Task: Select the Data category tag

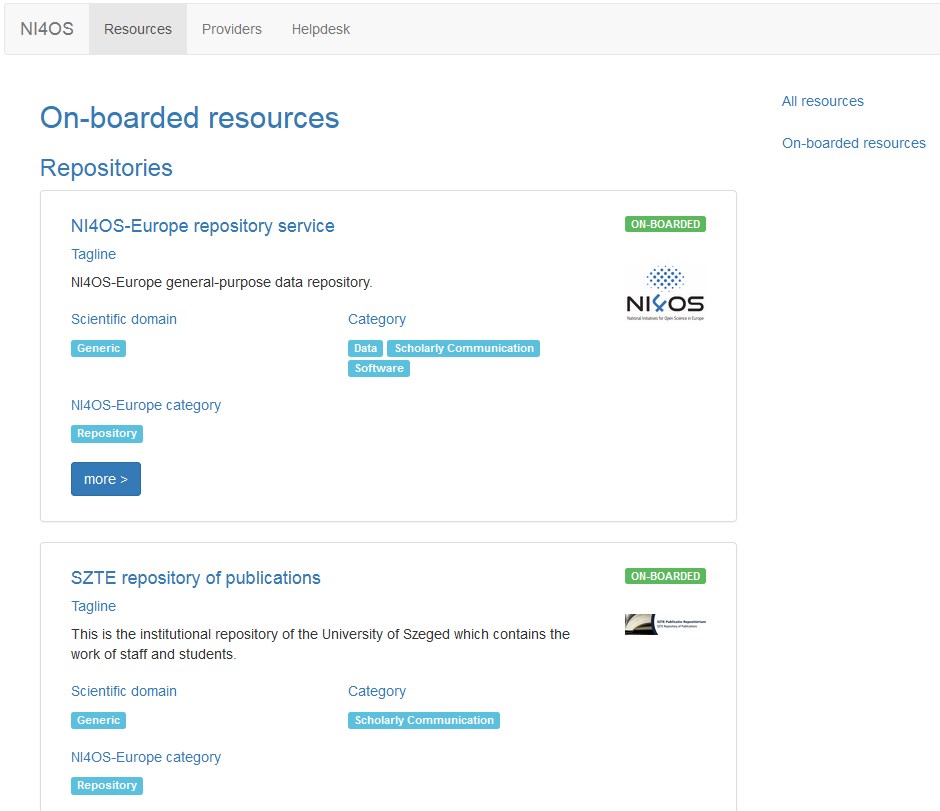Action: [x=365, y=348]
